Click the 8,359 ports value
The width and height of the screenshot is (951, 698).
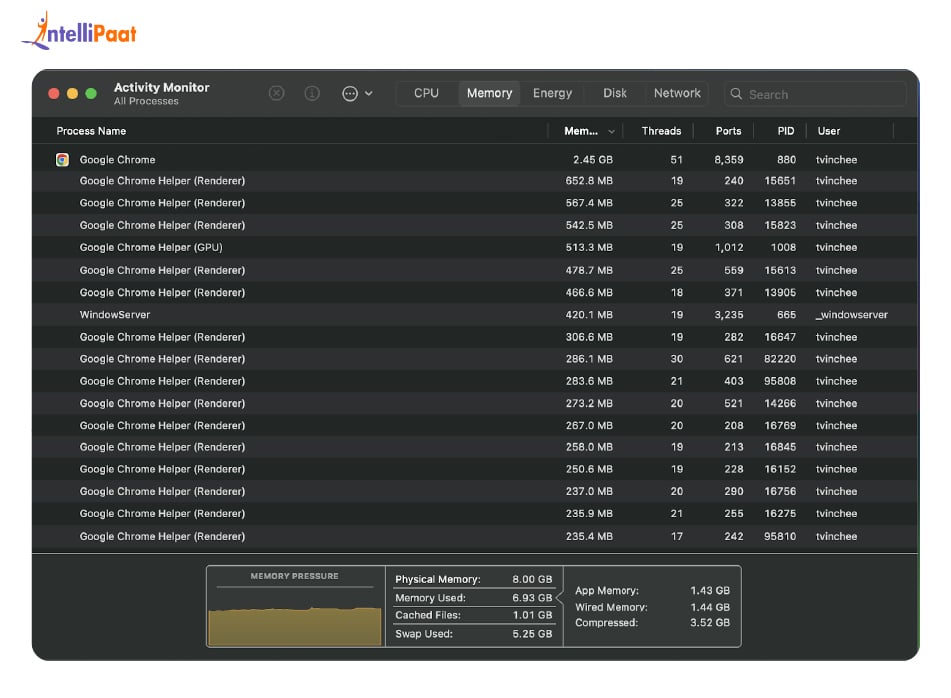point(728,159)
